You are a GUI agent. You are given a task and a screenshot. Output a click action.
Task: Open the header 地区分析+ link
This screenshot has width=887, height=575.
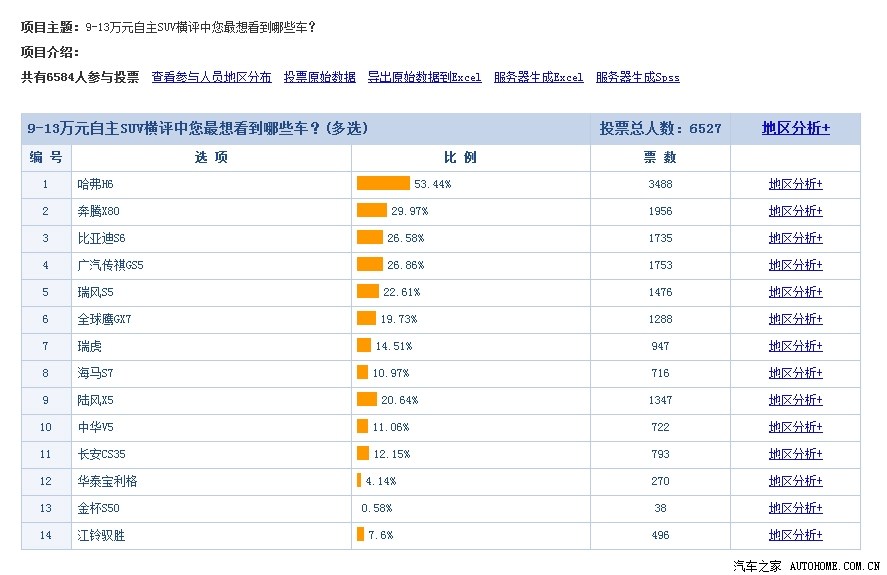point(795,128)
